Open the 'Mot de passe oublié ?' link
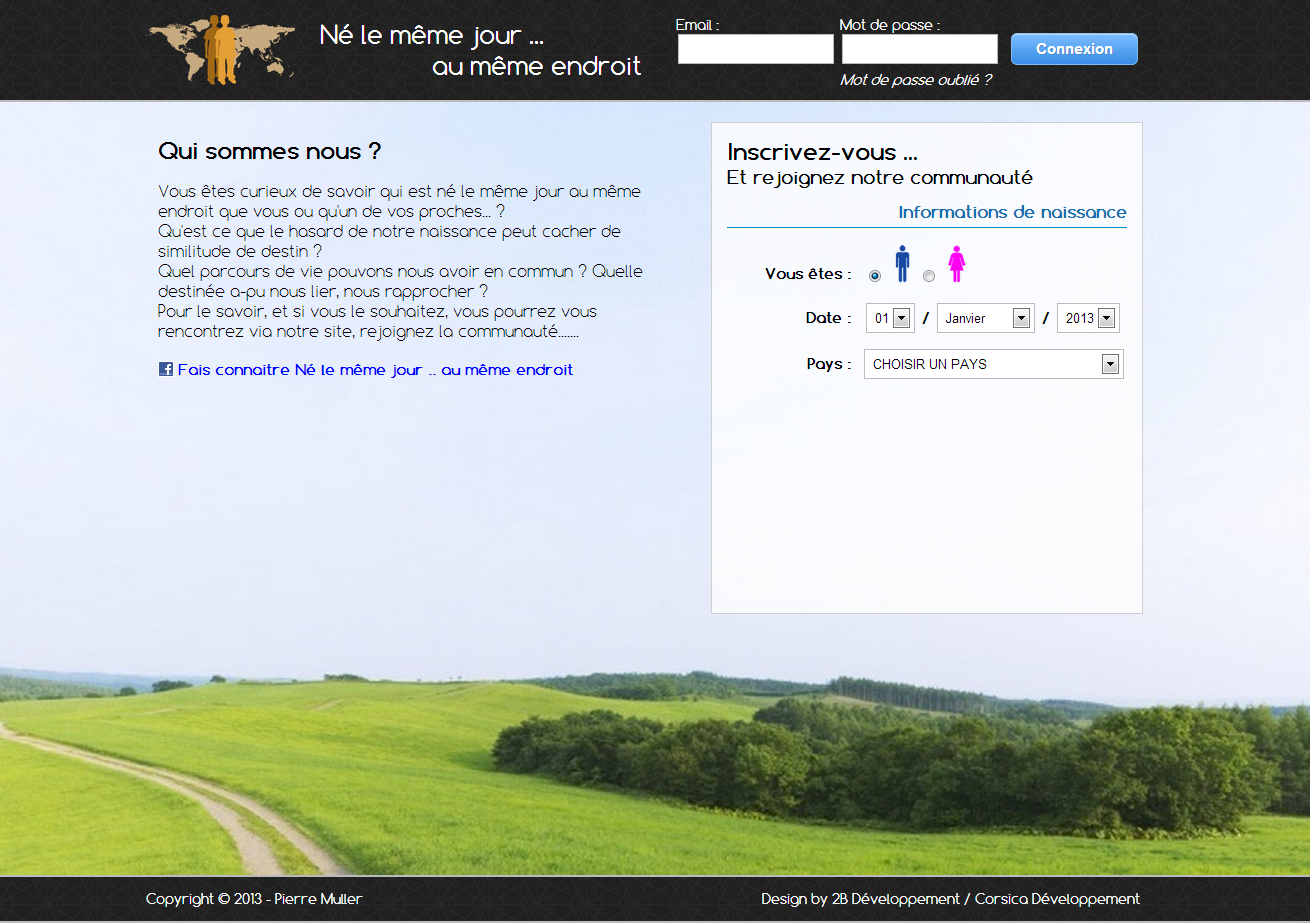The width and height of the screenshot is (1310, 923). coord(915,80)
